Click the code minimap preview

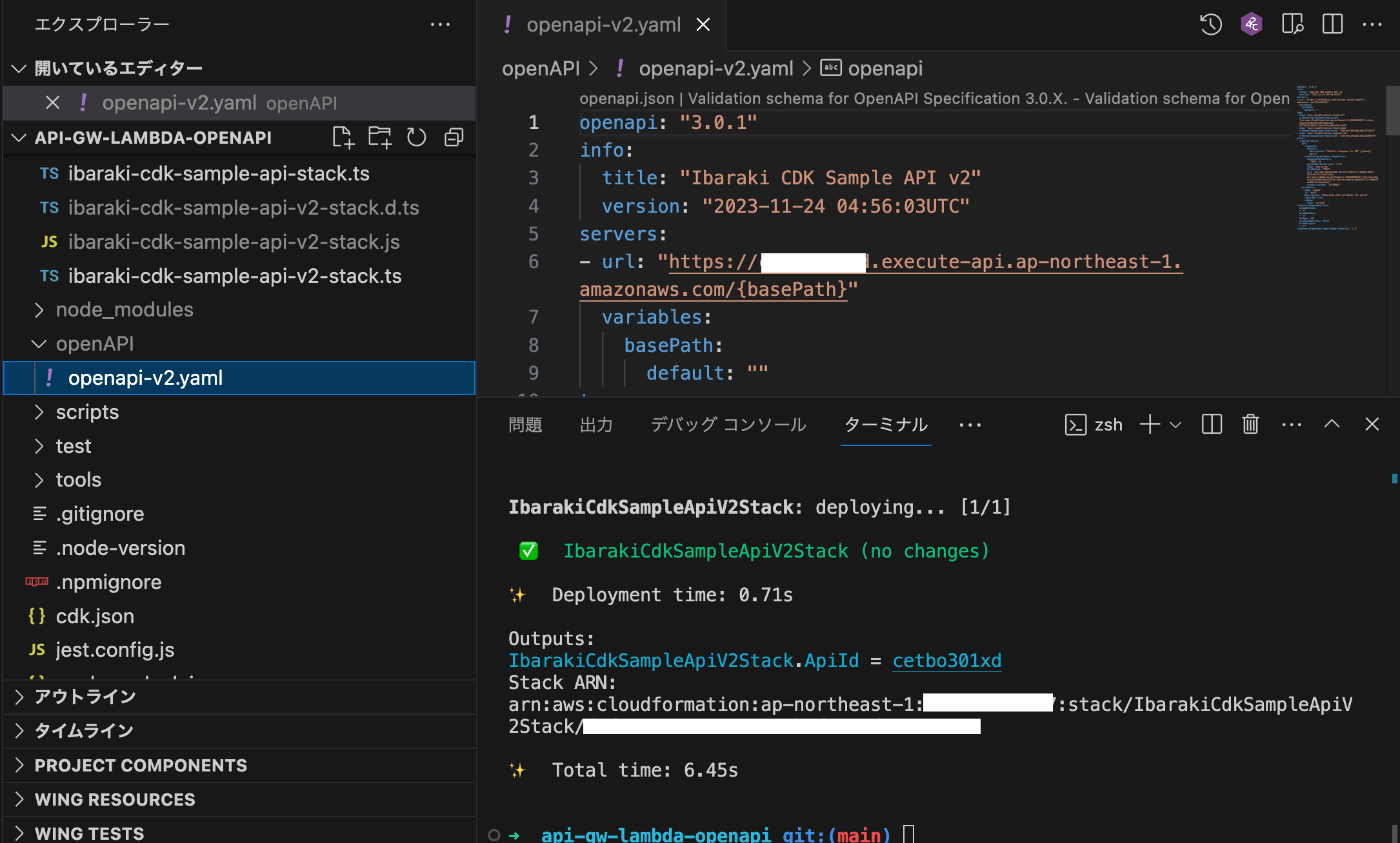[1340, 160]
